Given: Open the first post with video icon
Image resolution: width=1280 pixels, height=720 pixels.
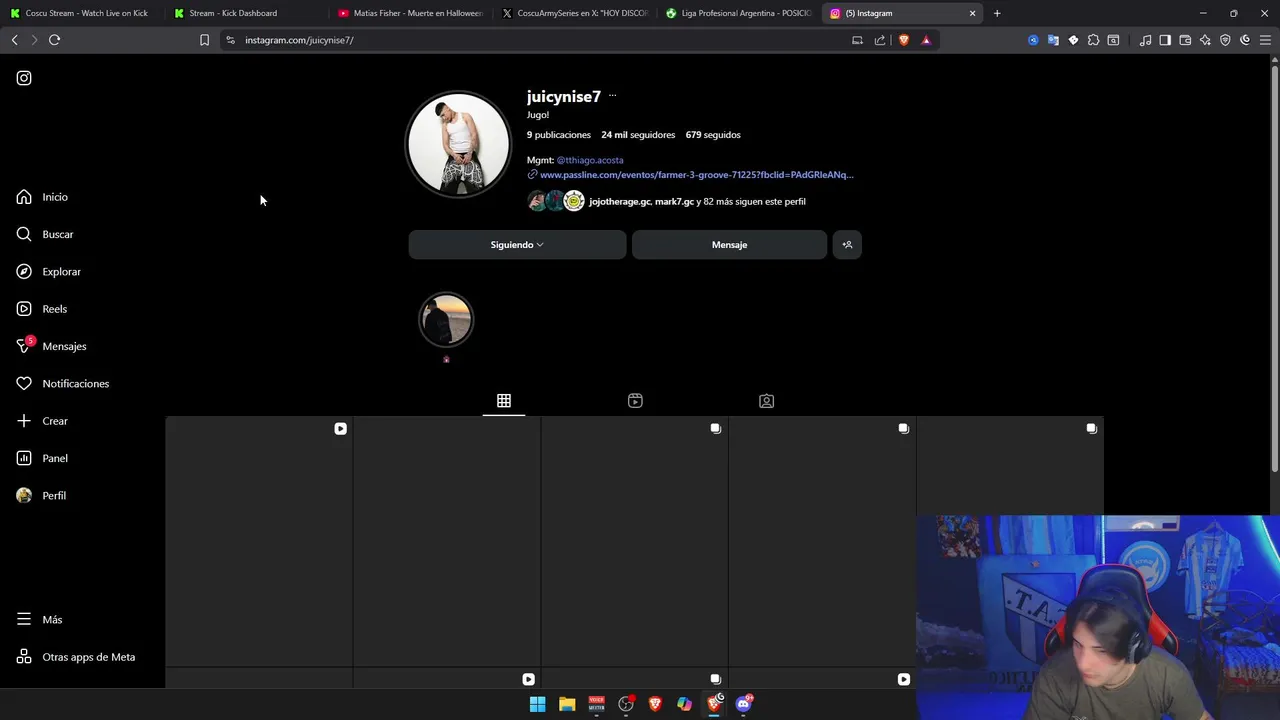Looking at the screenshot, I should [x=258, y=542].
